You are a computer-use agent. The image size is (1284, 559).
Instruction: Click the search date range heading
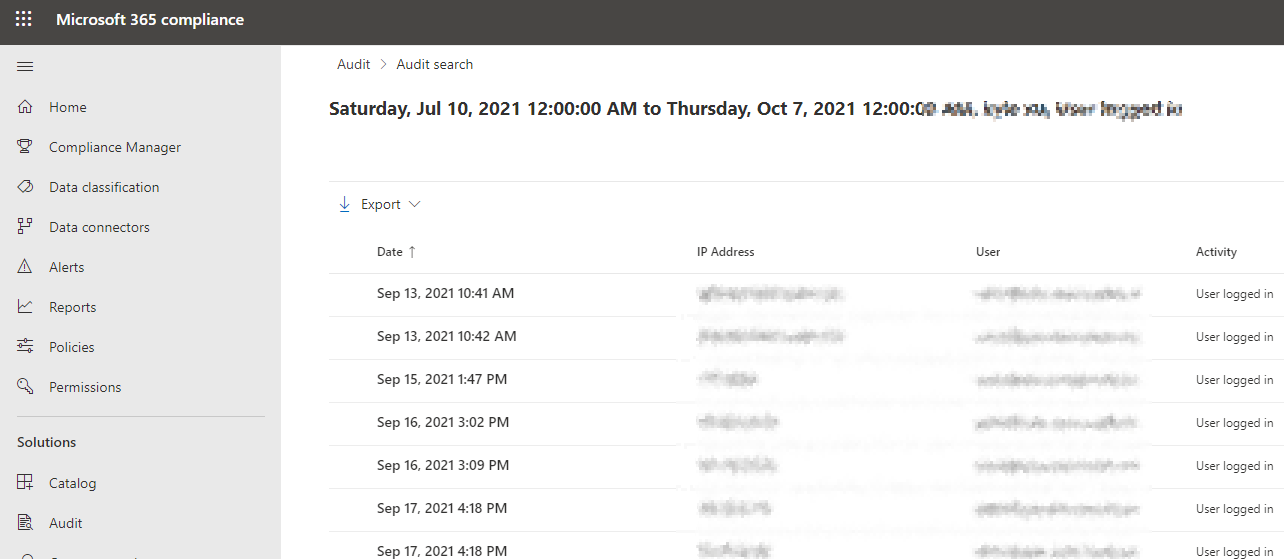(756, 109)
